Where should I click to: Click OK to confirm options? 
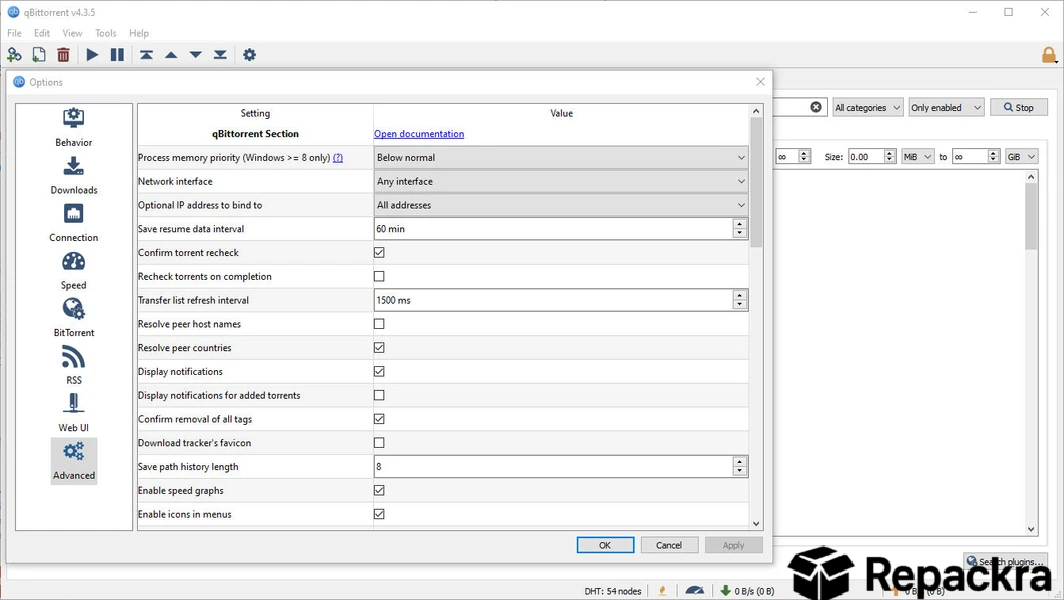pyautogui.click(x=605, y=545)
